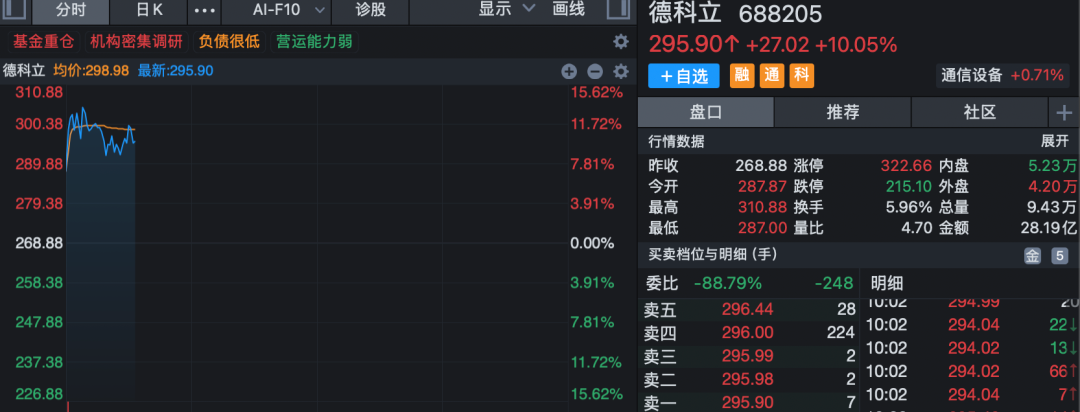Click stock code 688205
This screenshot has height=412, width=1080.
(780, 13)
